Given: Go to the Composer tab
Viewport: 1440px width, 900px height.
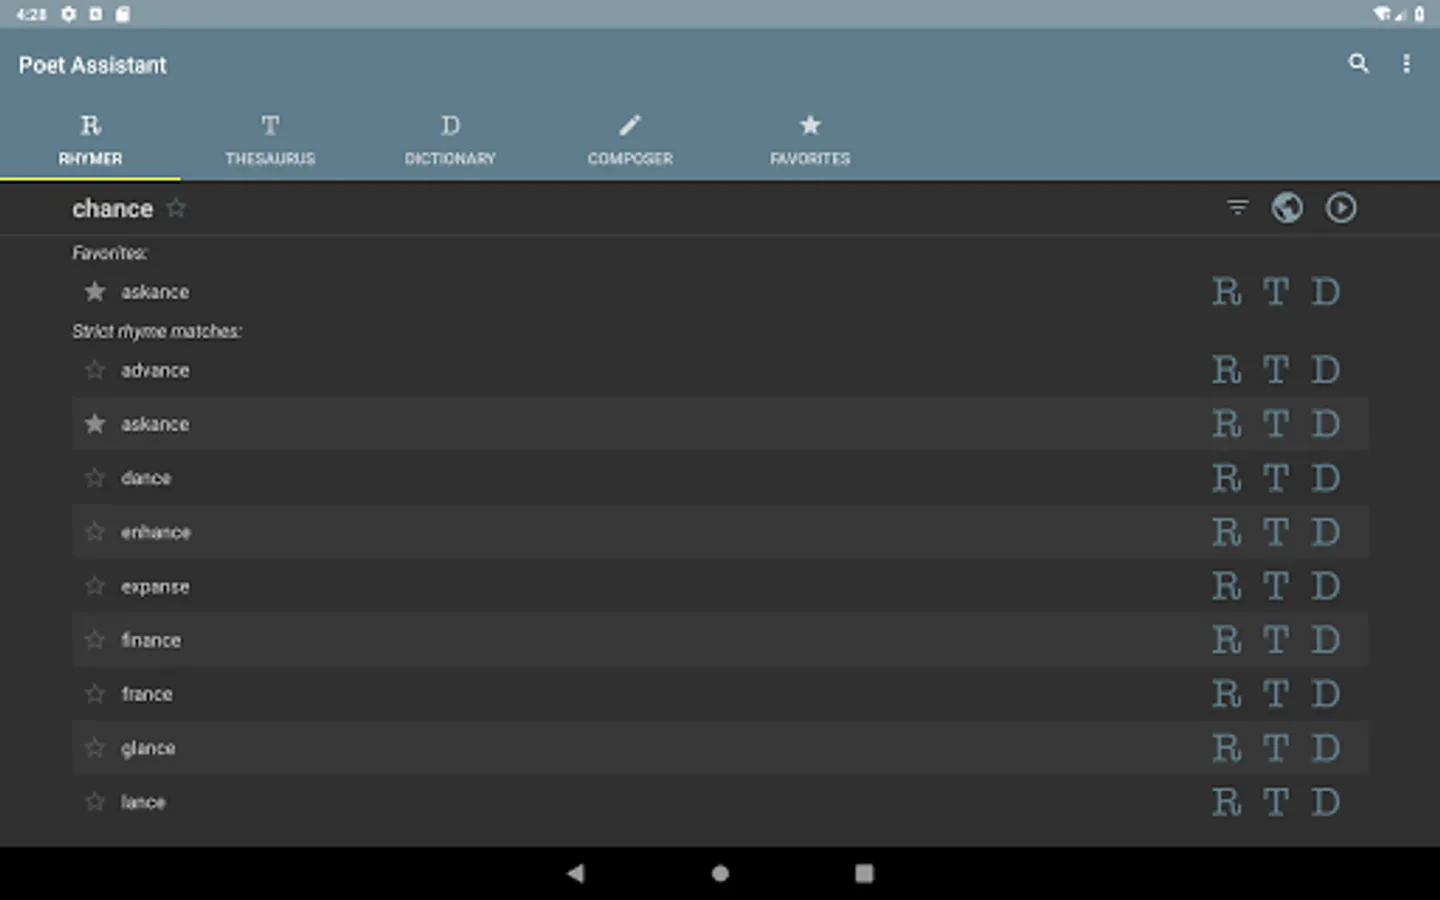Looking at the screenshot, I should point(630,139).
